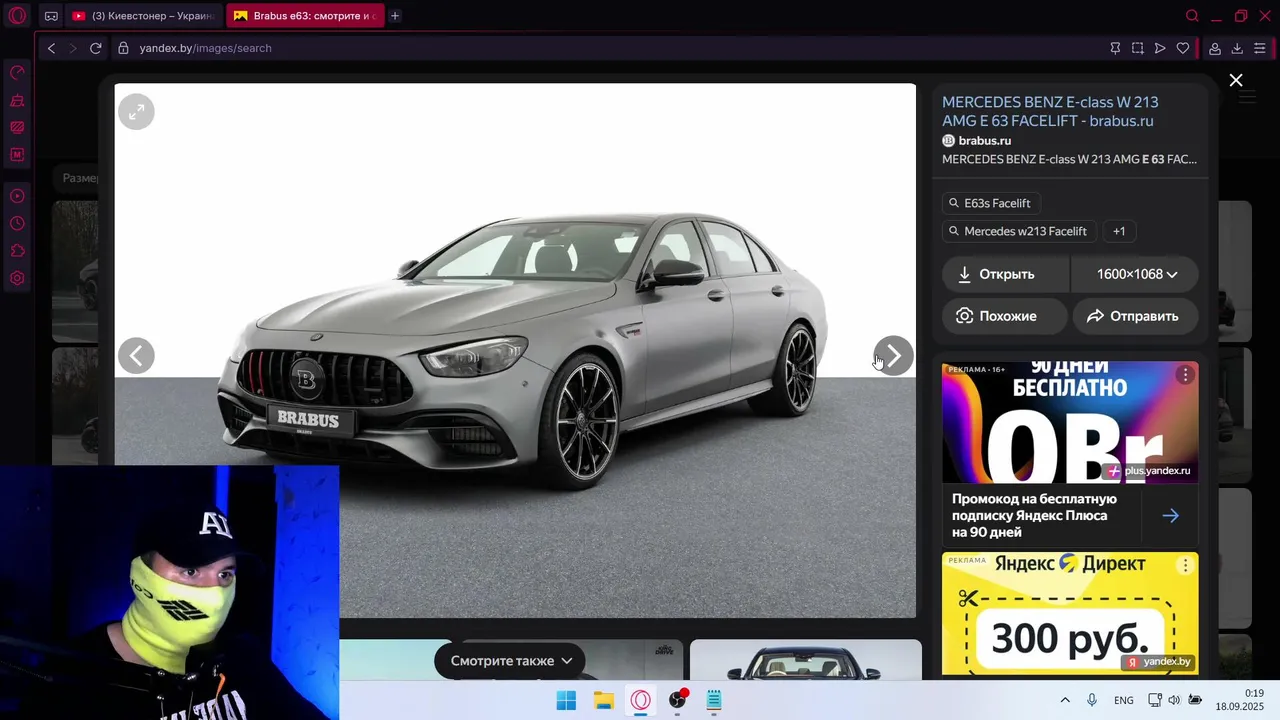Open options menu on Яндекс Директ ad
The image size is (1280, 720).
(x=1185, y=565)
